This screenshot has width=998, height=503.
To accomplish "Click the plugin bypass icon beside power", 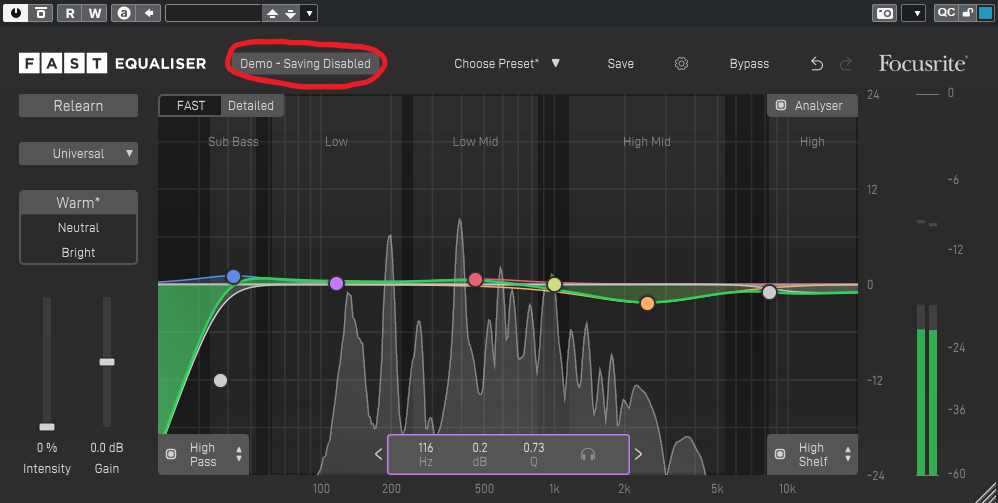I will (41, 13).
